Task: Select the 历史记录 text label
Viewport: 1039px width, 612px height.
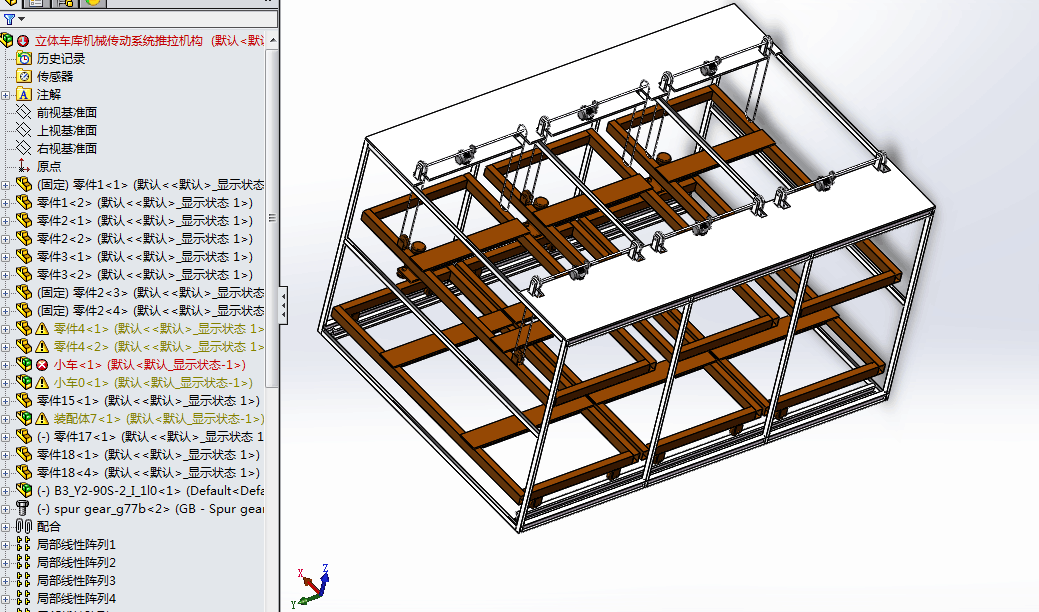Action: (x=61, y=59)
